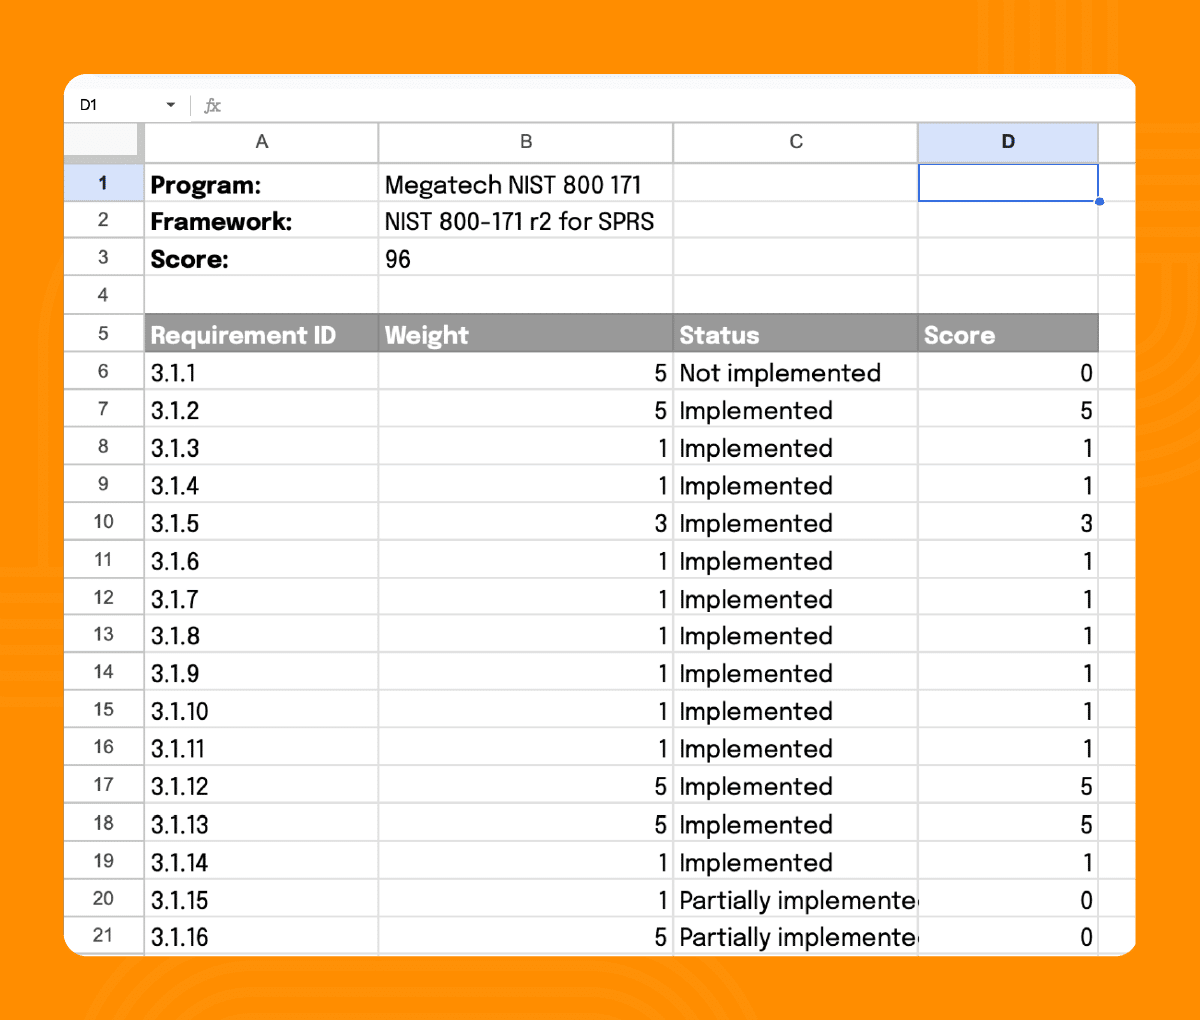Viewport: 1200px width, 1020px height.
Task: Click the fill handle on cell D1
Action: click(x=1099, y=201)
